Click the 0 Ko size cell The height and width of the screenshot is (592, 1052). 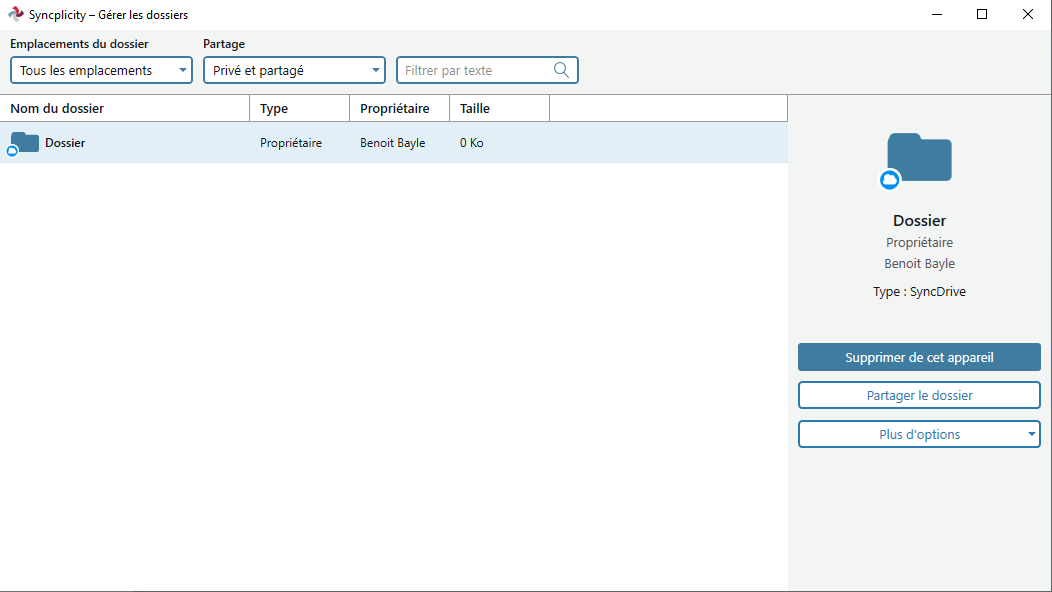point(472,143)
